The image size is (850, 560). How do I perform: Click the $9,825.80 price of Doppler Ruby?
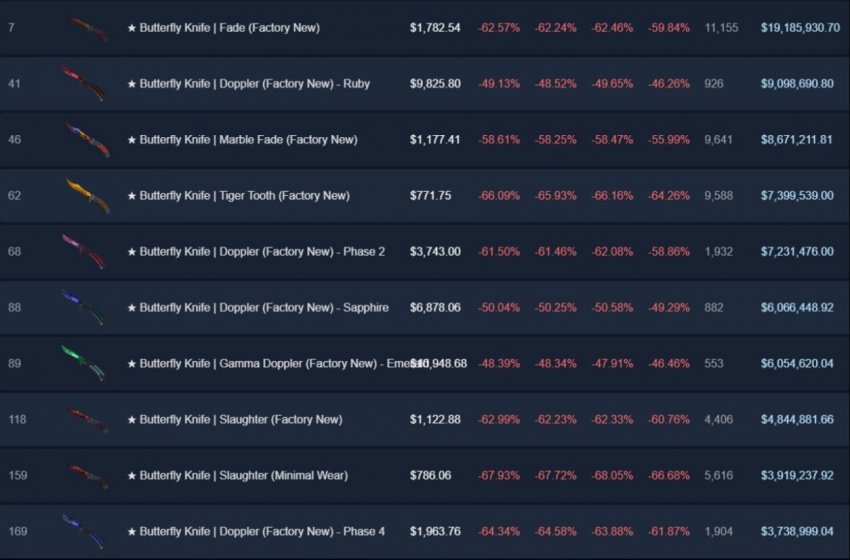click(x=435, y=84)
